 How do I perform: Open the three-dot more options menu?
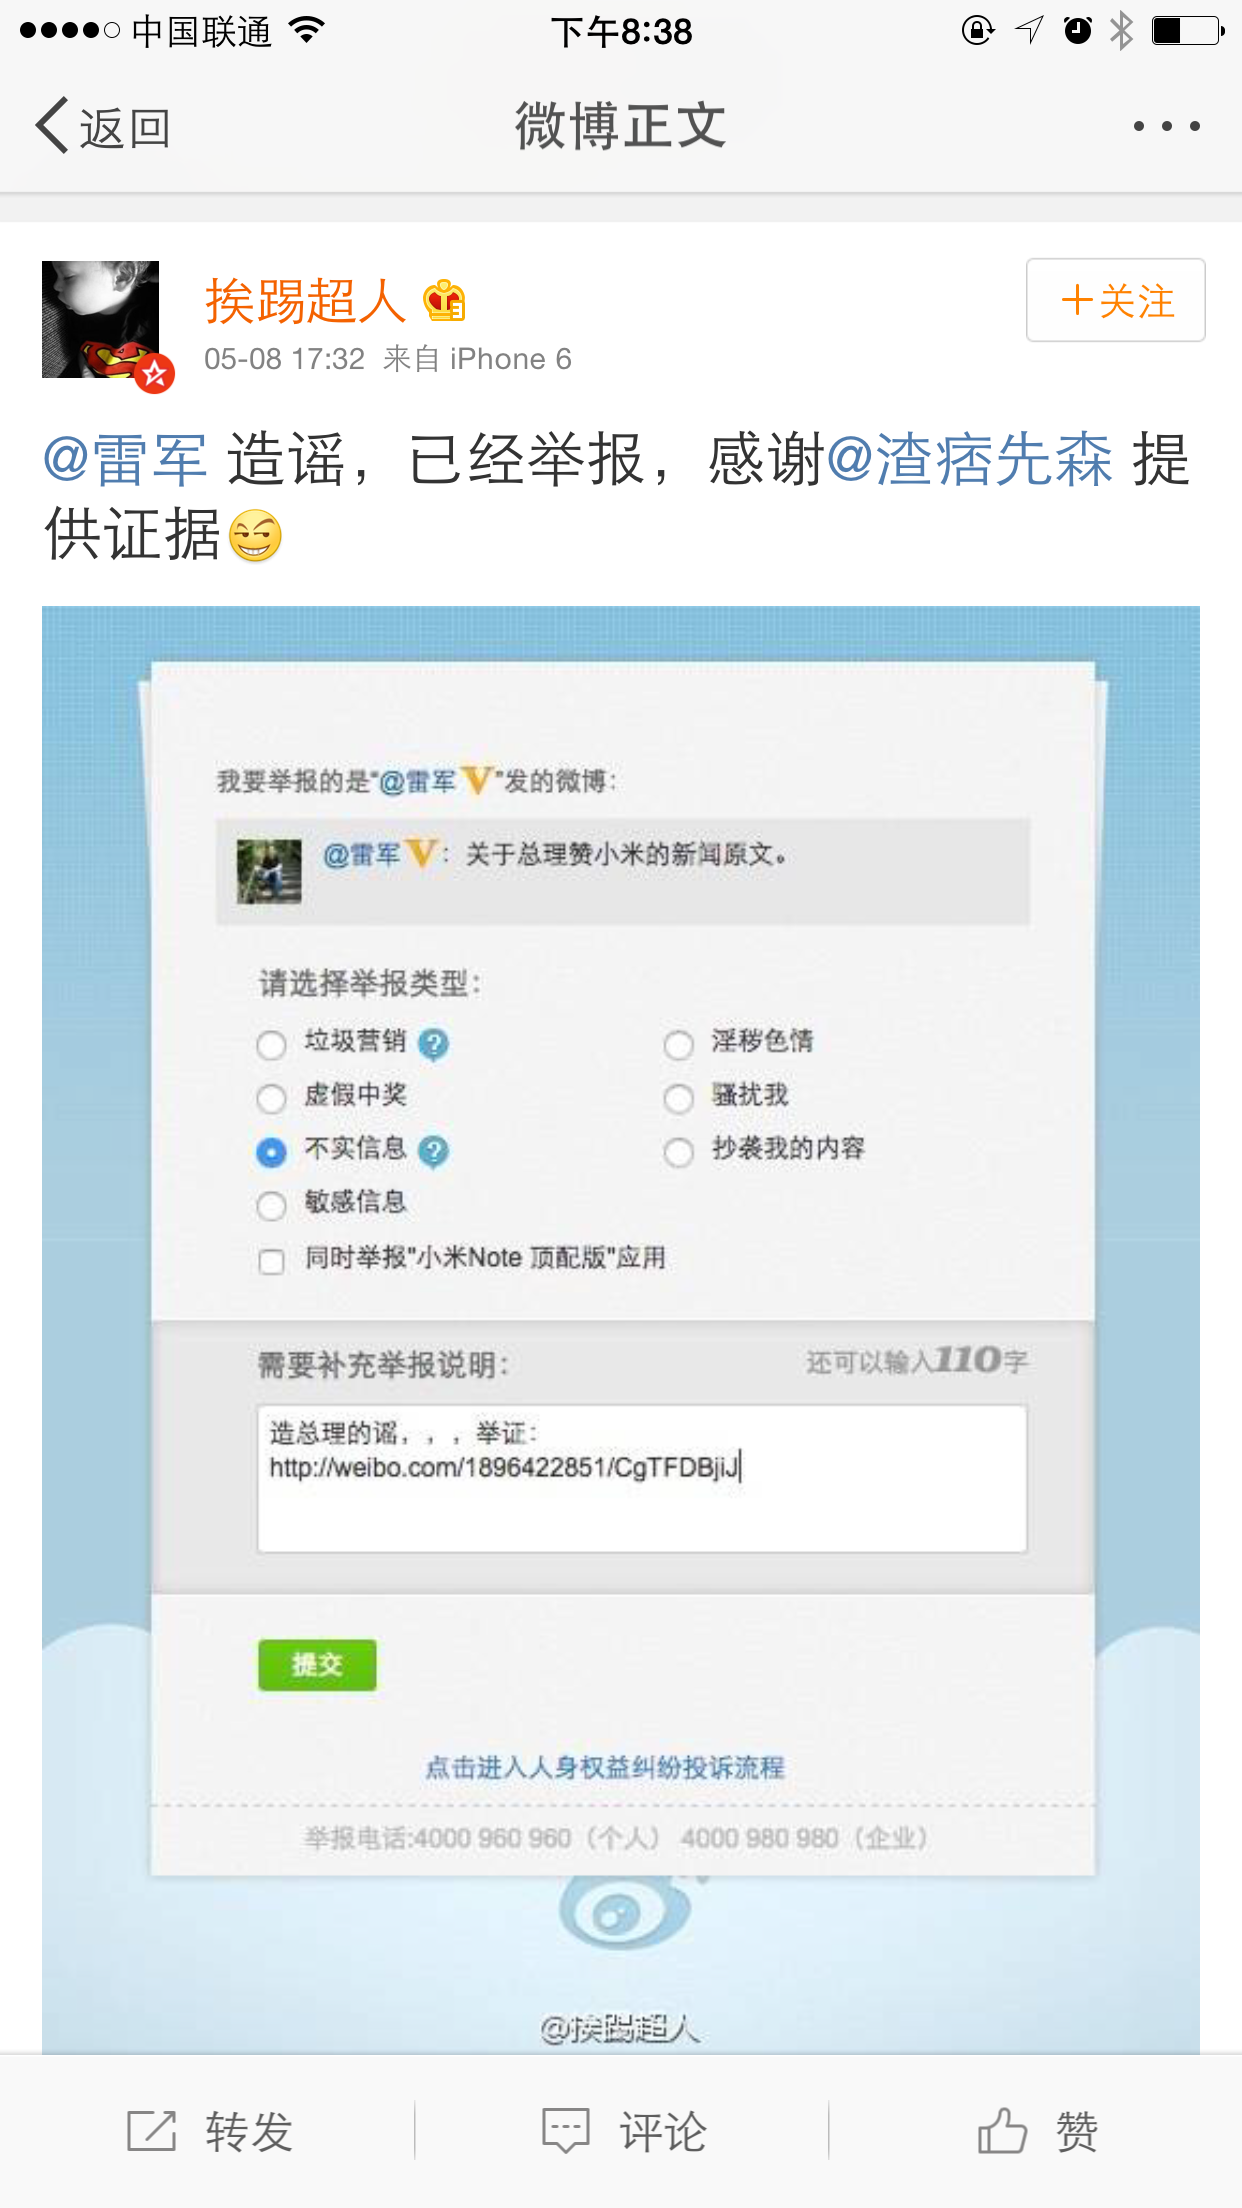[1166, 126]
